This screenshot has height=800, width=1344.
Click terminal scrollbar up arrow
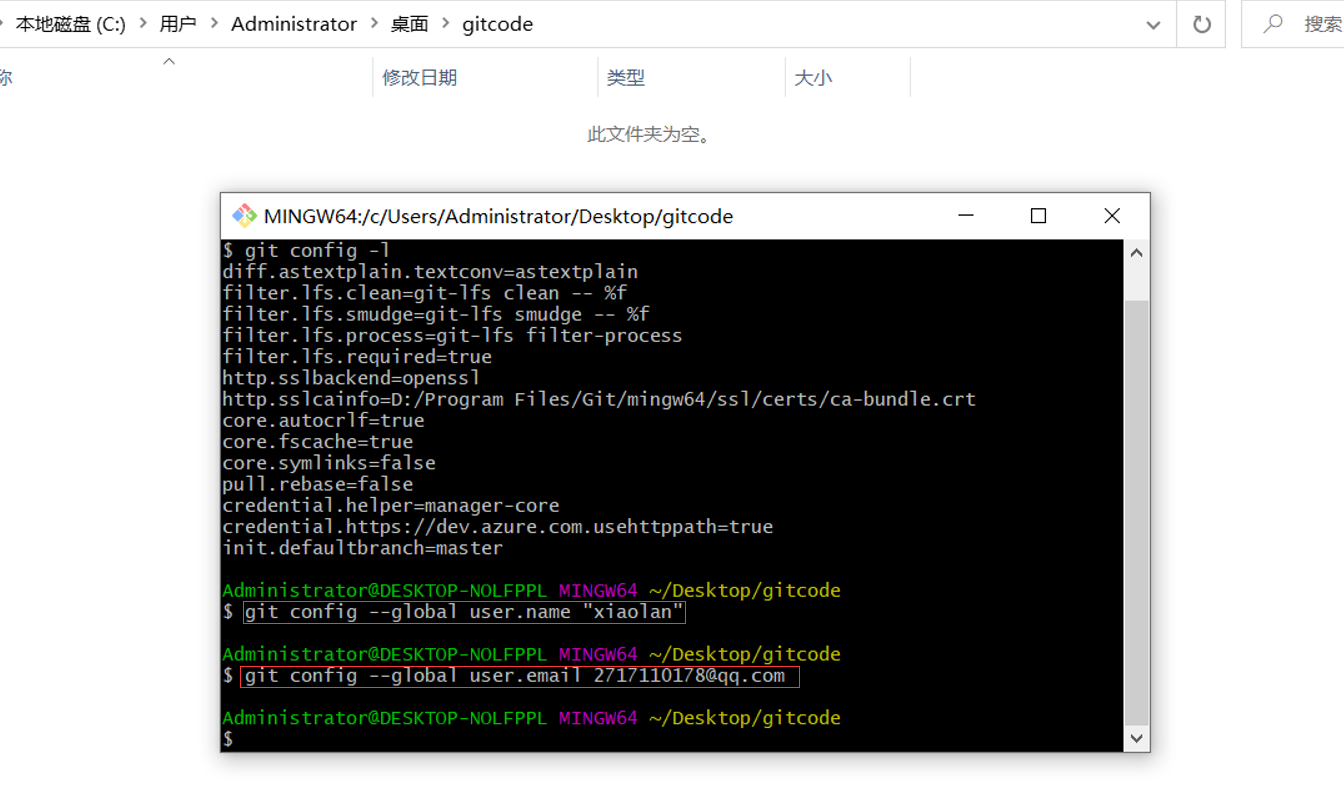1136,253
